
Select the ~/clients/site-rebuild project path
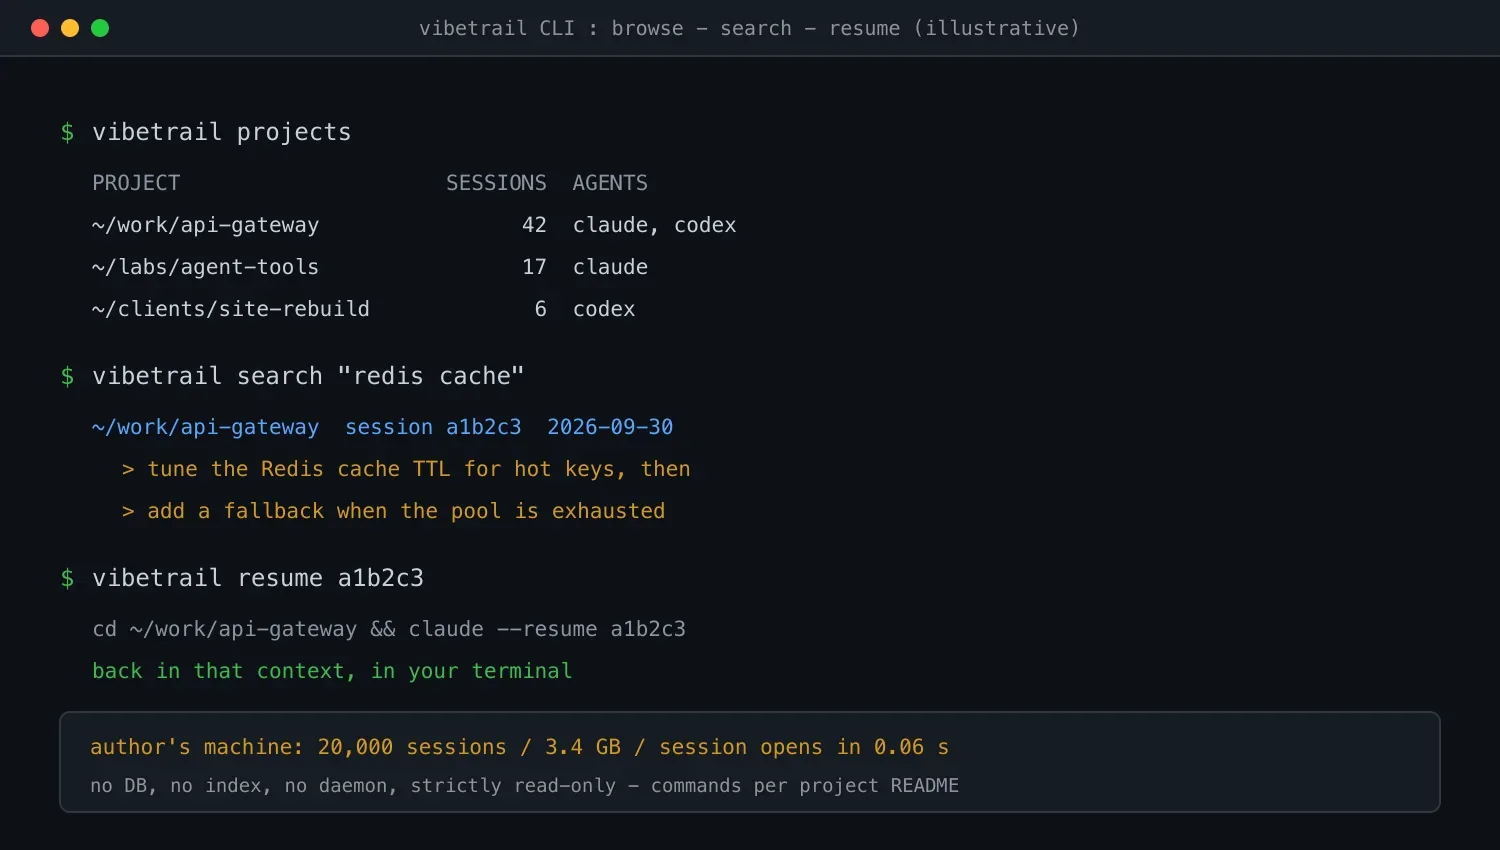point(231,309)
